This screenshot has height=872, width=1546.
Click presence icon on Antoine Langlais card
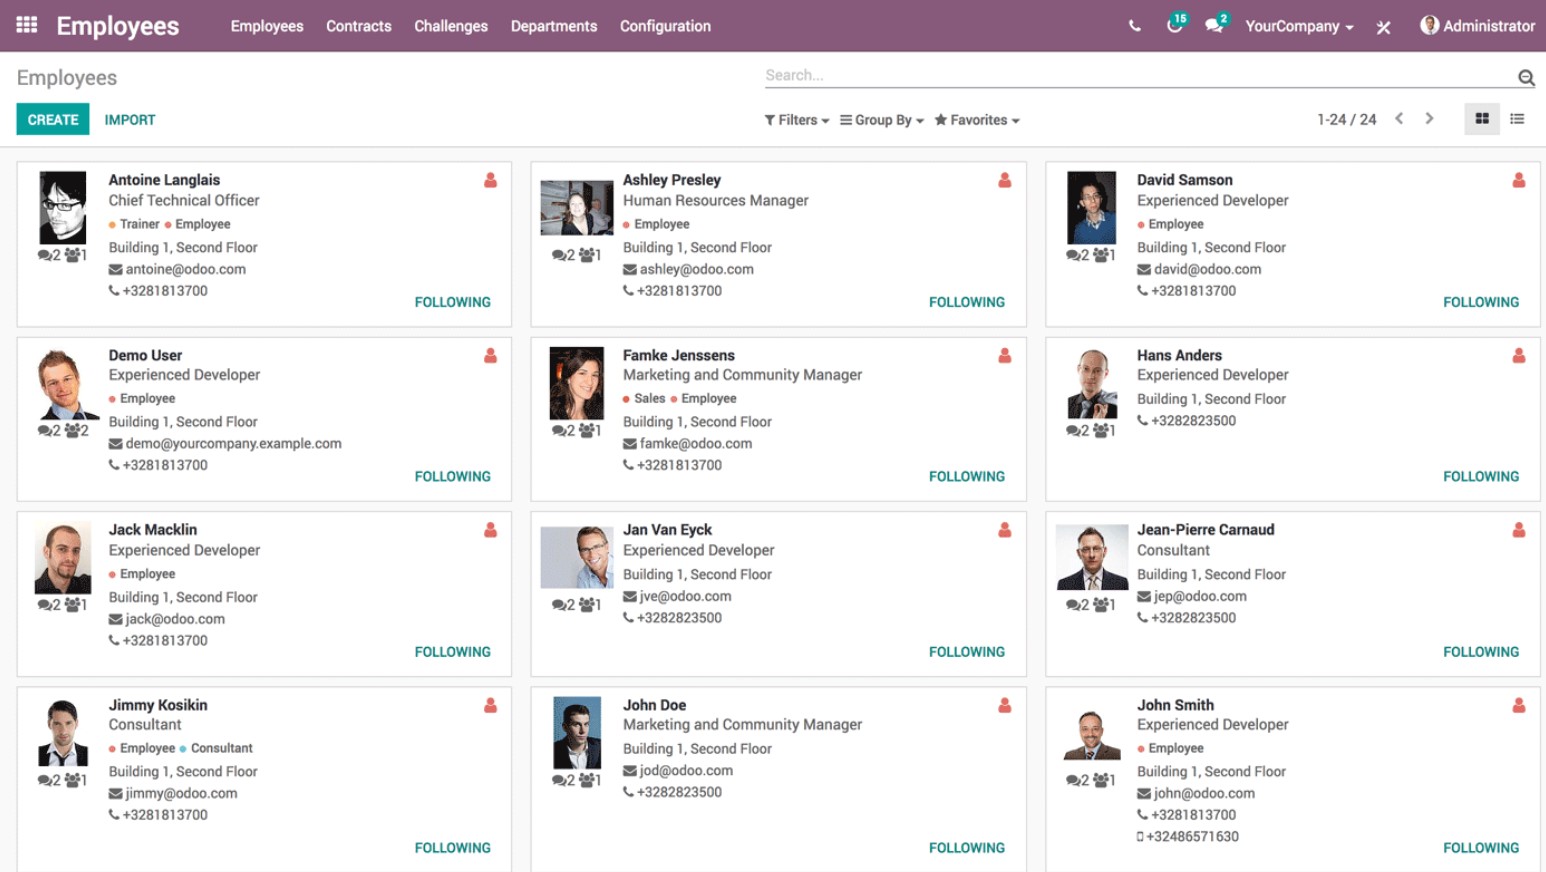(x=490, y=180)
